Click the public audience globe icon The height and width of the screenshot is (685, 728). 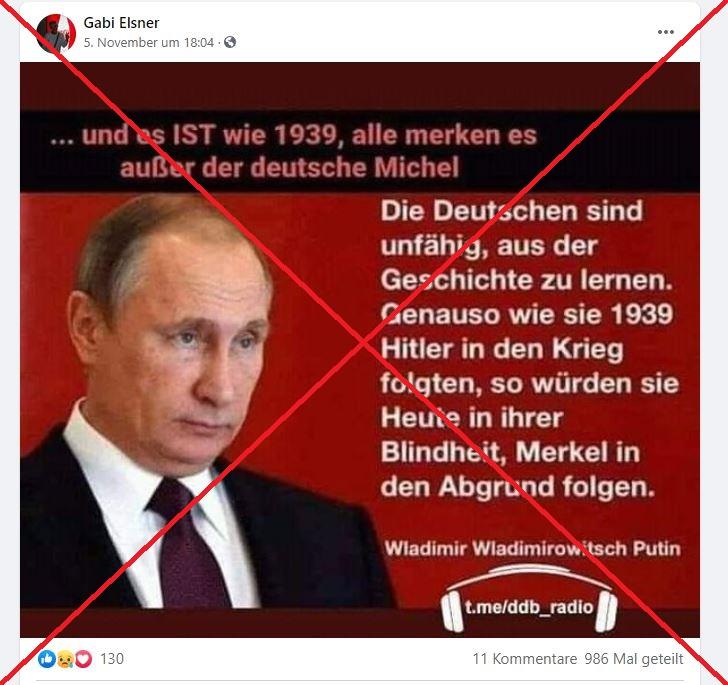tap(230, 42)
